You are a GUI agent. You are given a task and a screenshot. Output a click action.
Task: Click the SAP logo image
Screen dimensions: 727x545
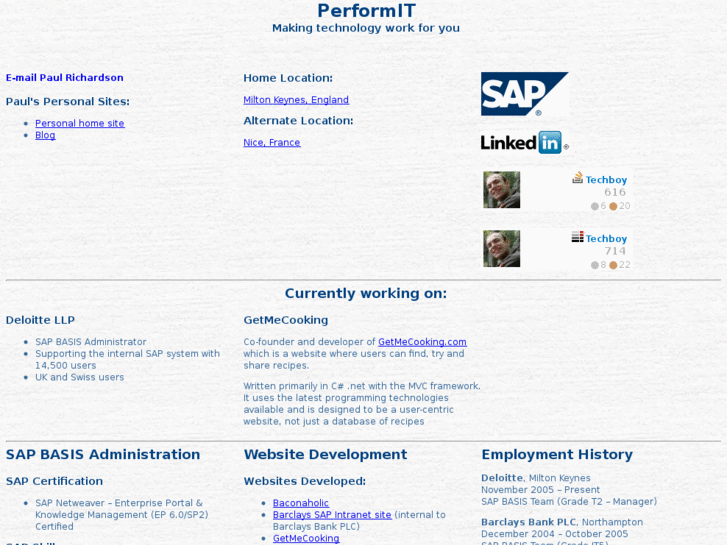(x=524, y=94)
